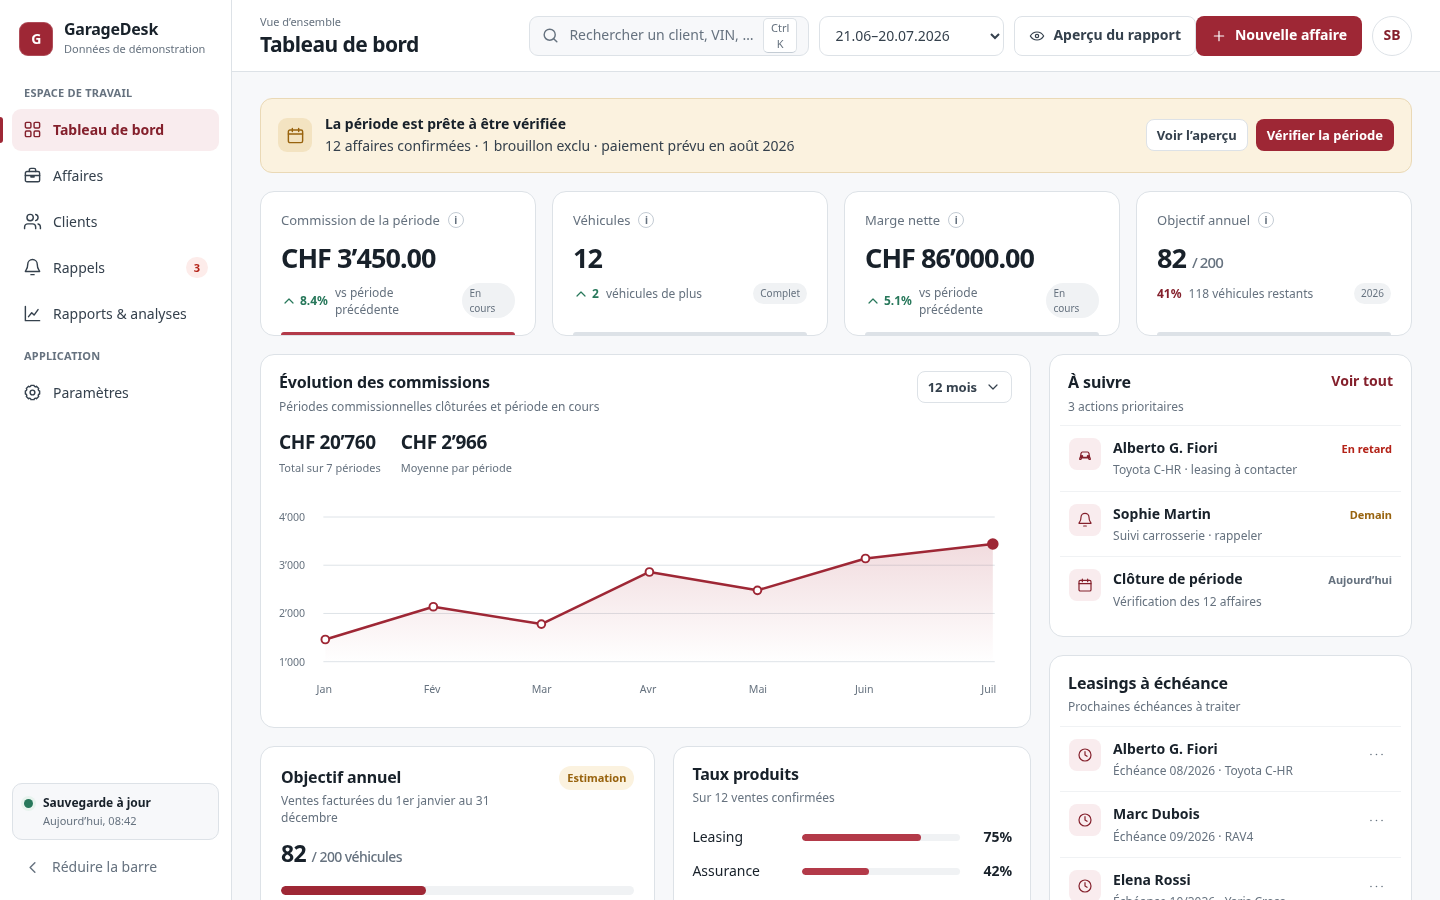Collapse sidebar with Réduire la barre
The image size is (1440, 900).
click(115, 867)
